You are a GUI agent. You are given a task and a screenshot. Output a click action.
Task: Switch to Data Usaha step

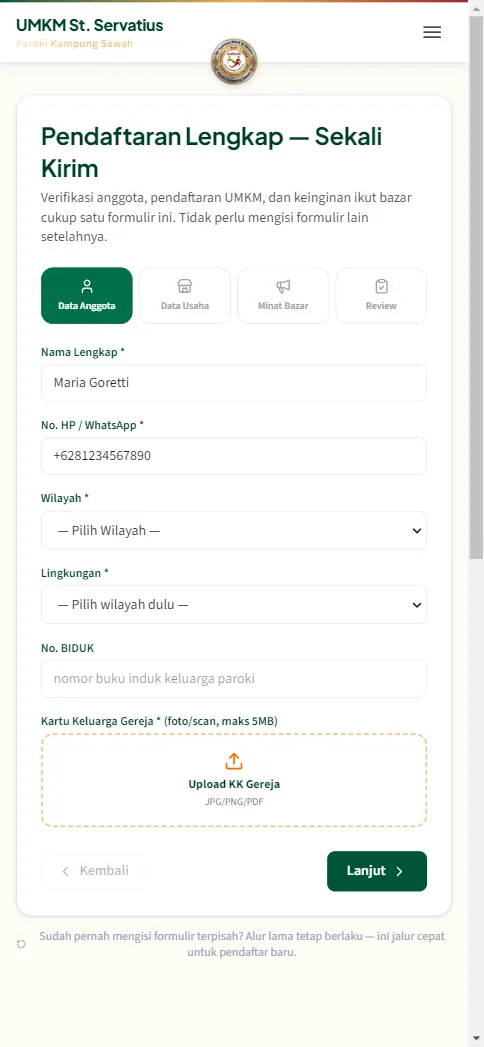click(x=185, y=296)
